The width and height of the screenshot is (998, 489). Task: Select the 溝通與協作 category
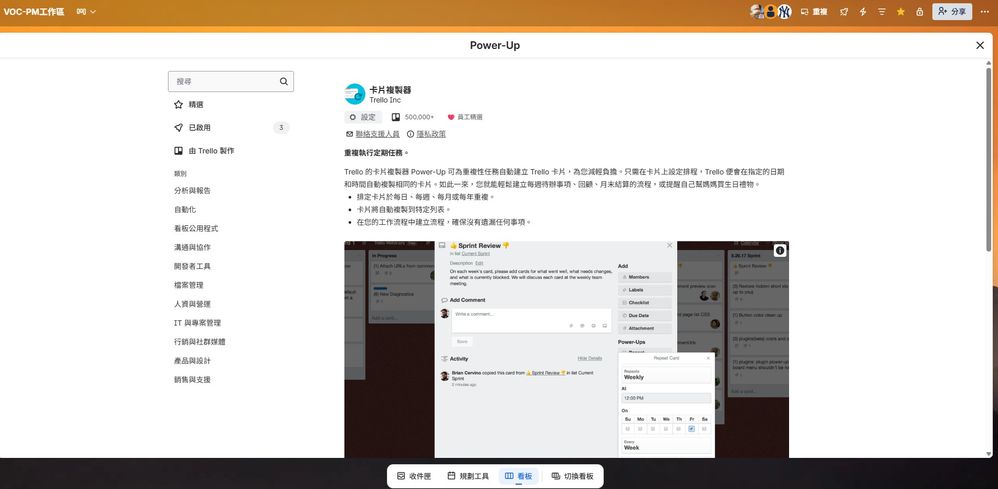pyautogui.click(x=192, y=247)
